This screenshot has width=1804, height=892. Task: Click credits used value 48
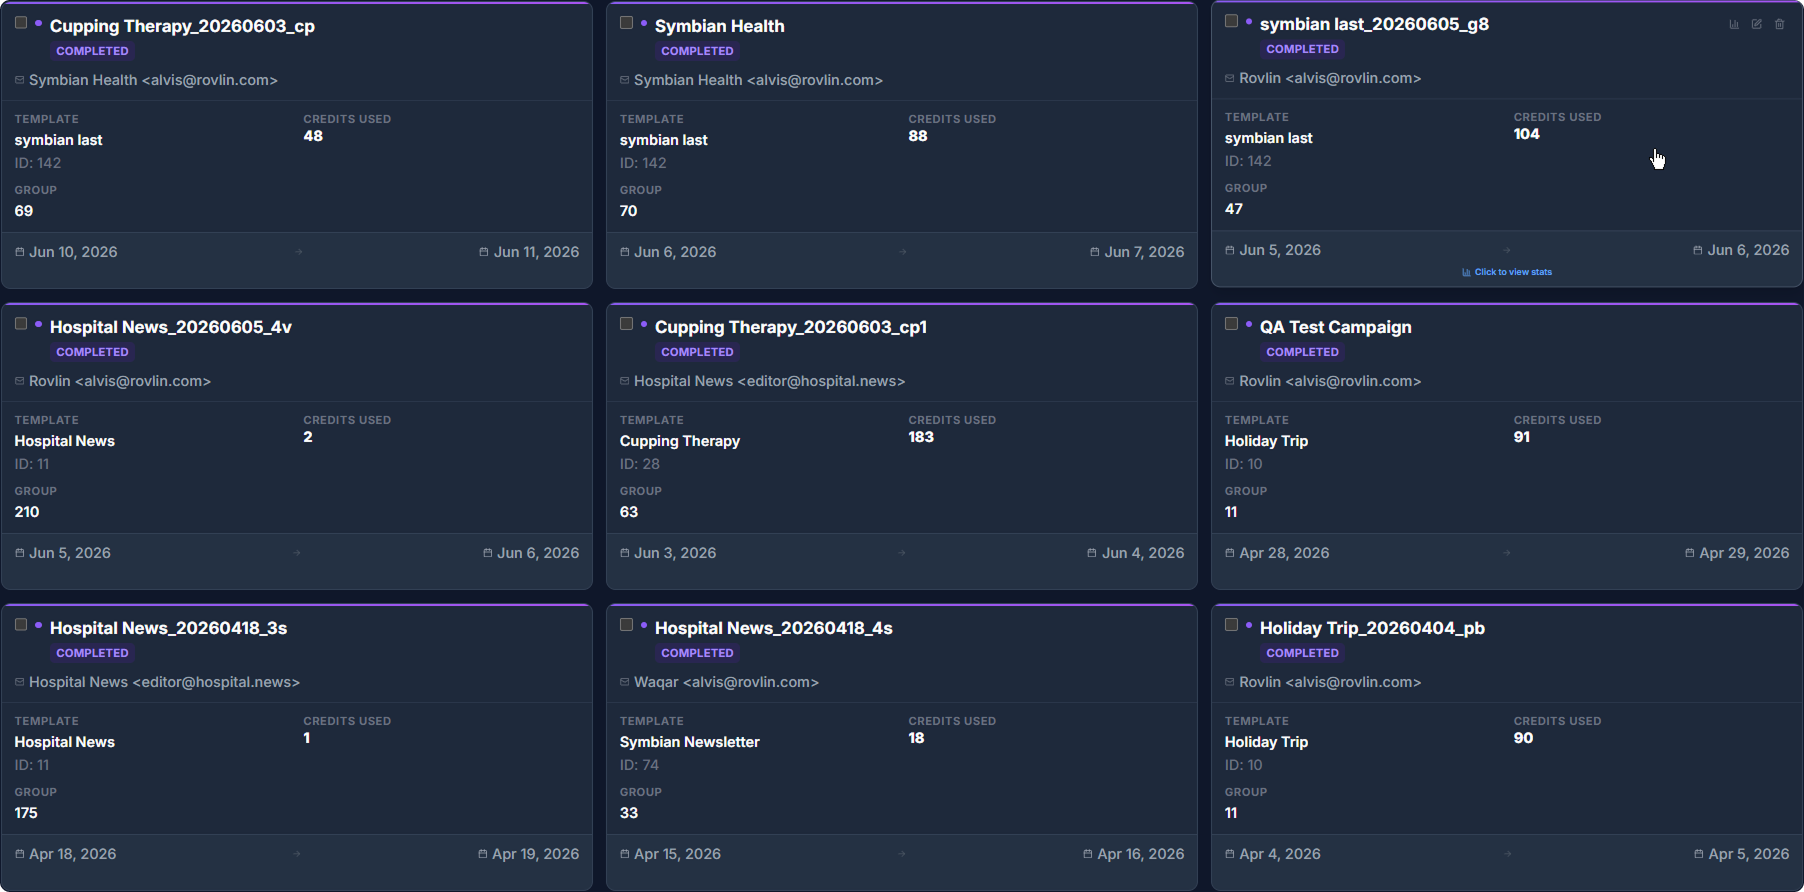coord(313,136)
